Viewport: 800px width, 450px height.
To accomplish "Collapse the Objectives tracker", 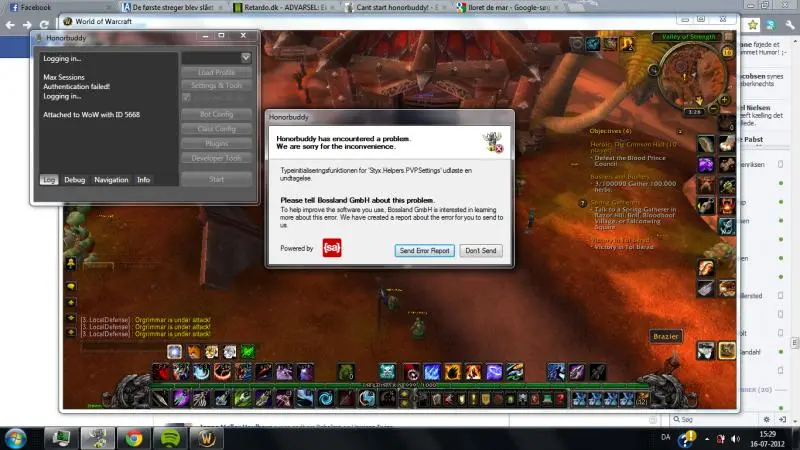I will [x=680, y=131].
